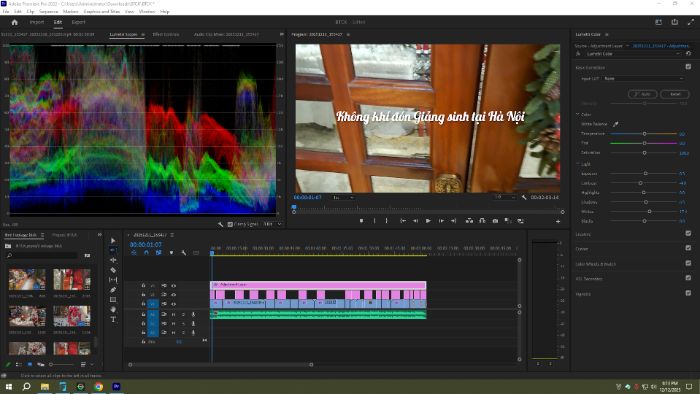Adjust the Exposure slider handle

pyautogui.click(x=645, y=173)
